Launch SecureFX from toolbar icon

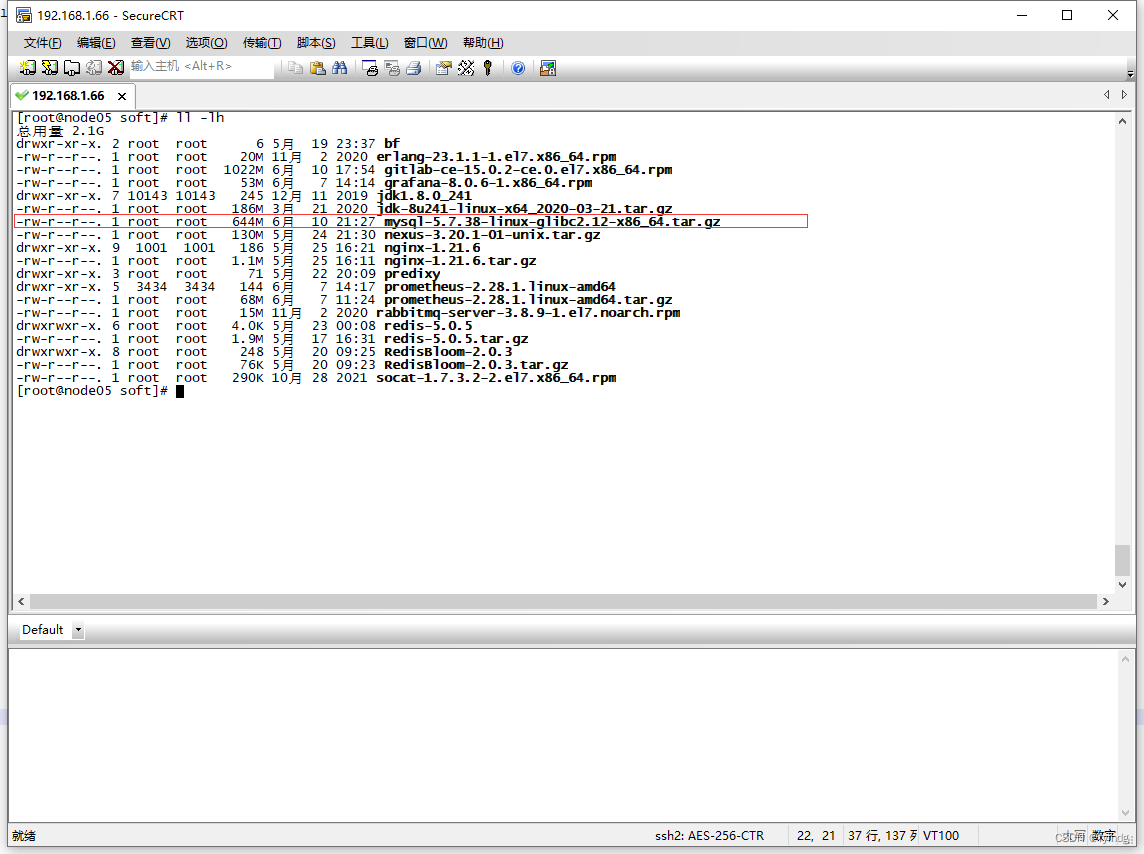pyautogui.click(x=547, y=68)
